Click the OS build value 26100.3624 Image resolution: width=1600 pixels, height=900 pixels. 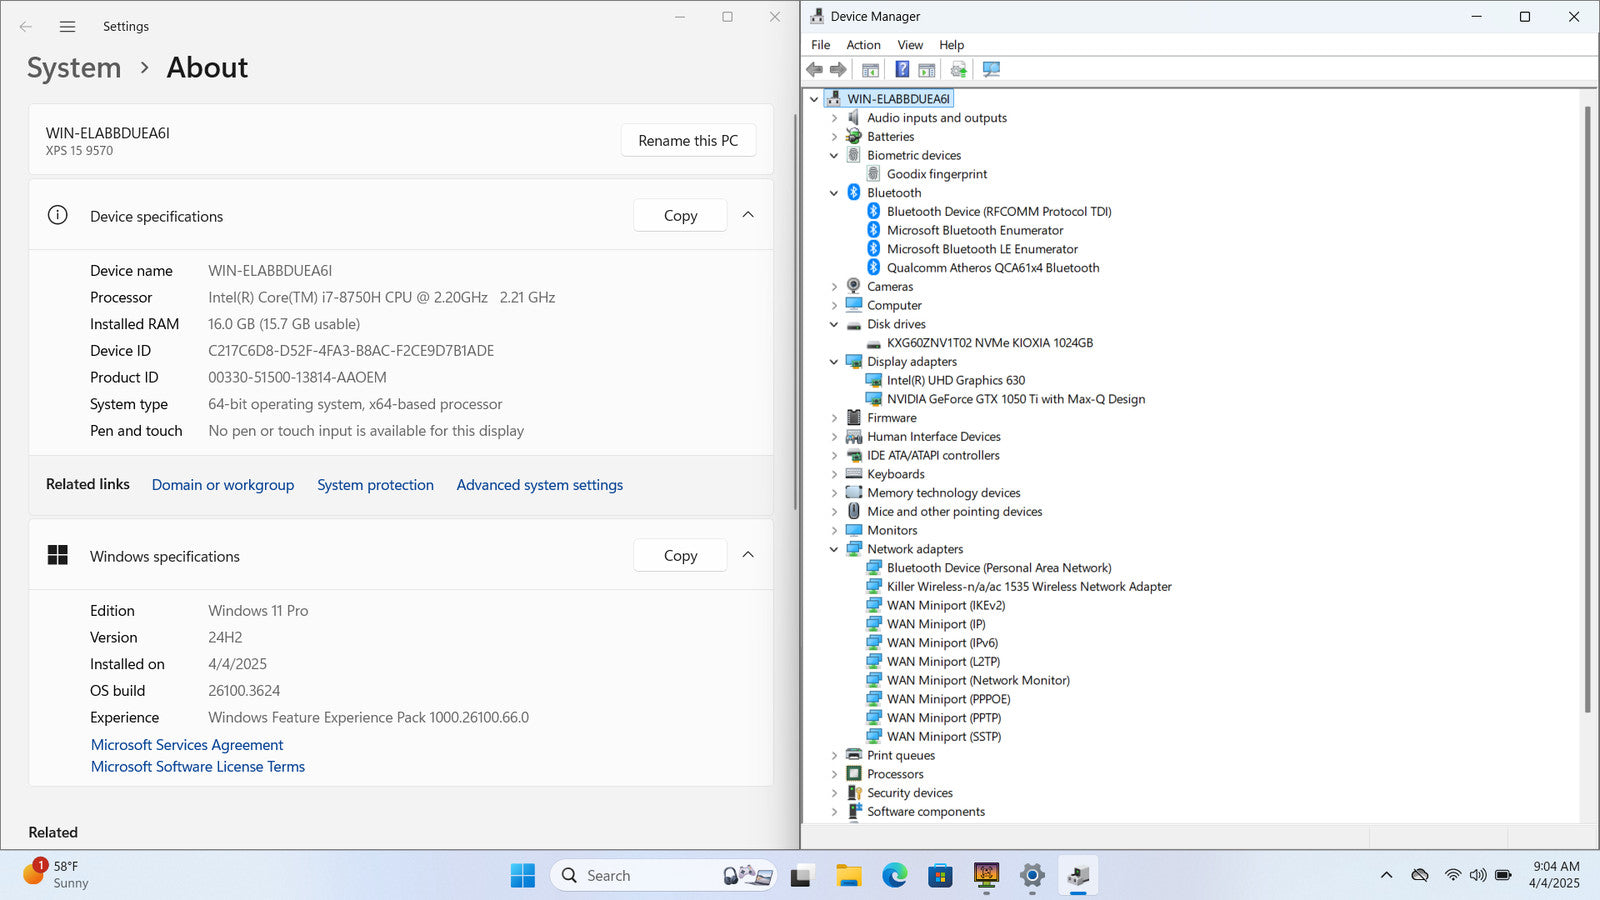point(244,691)
